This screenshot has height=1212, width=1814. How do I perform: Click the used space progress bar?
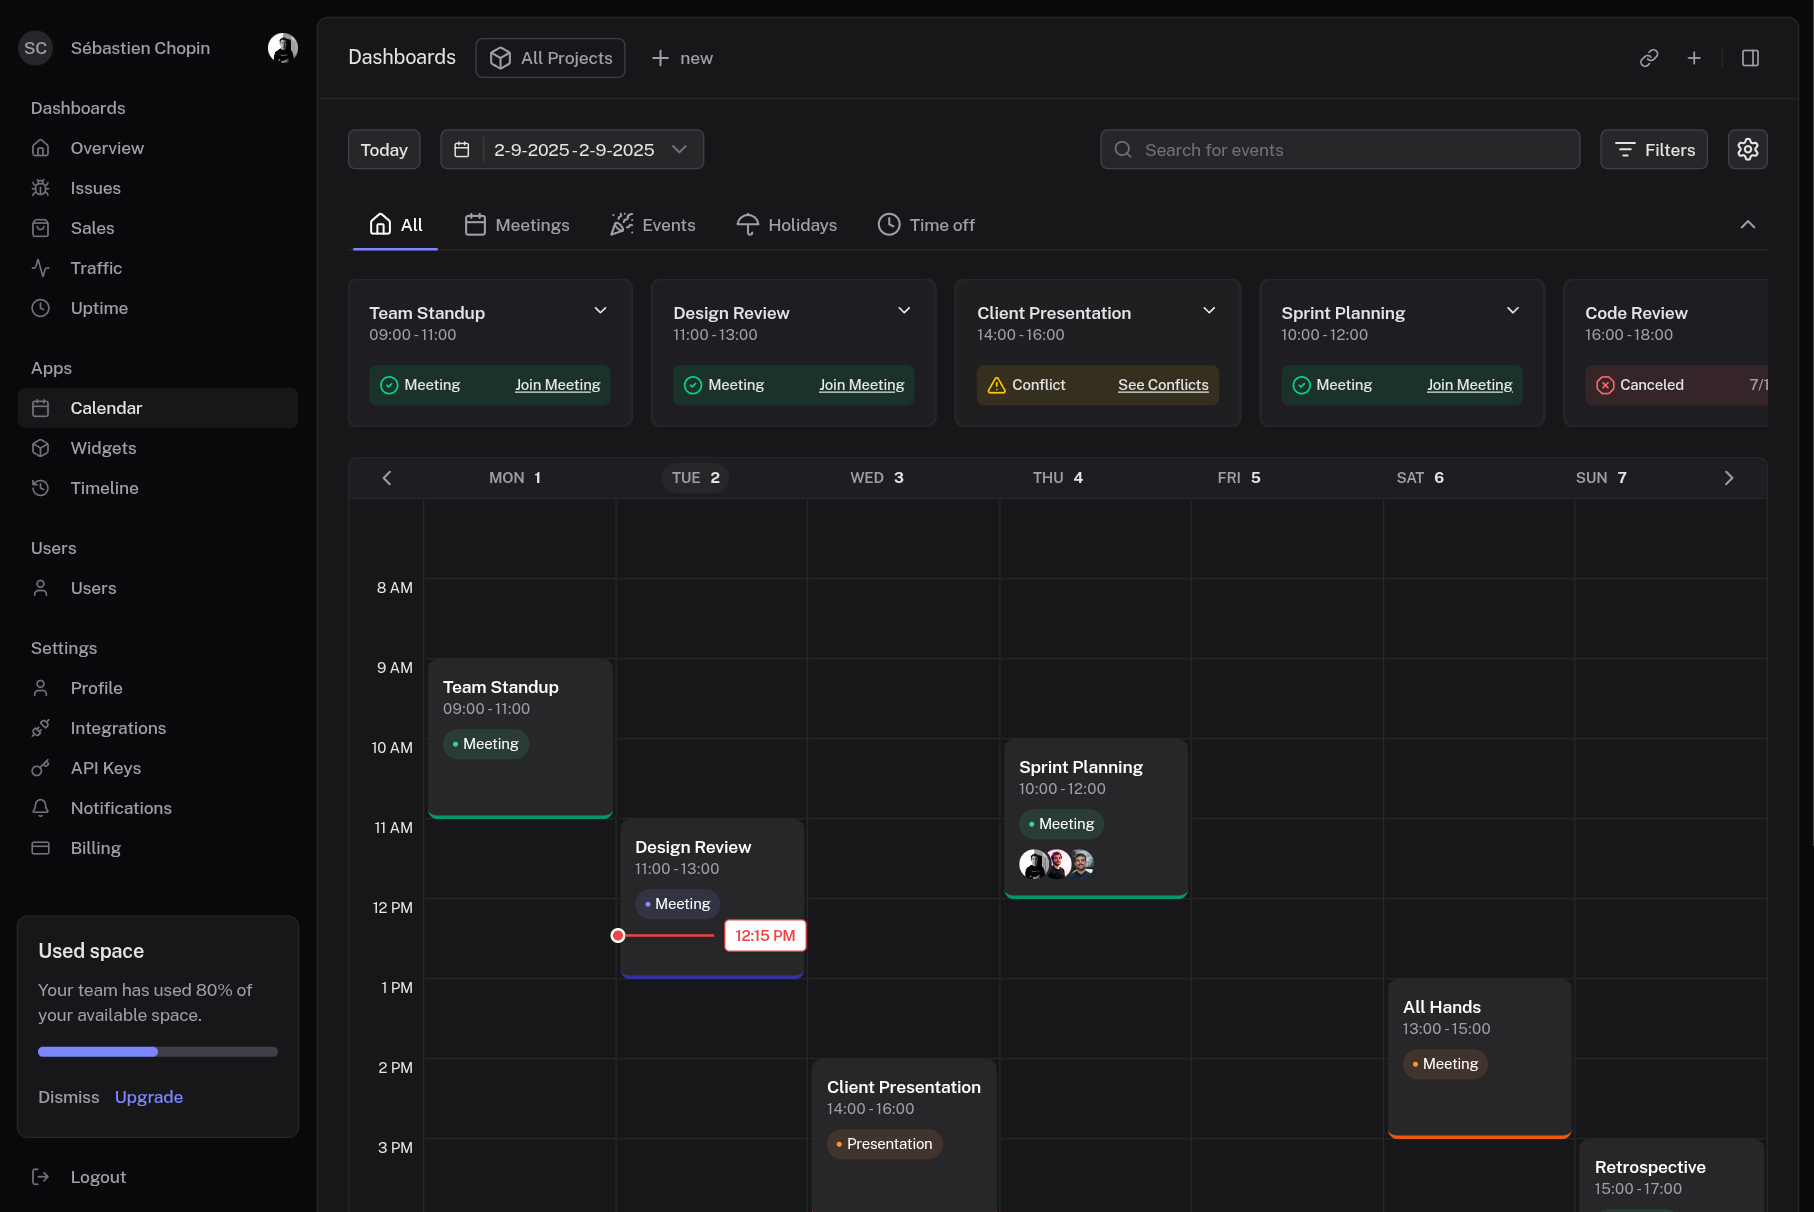[158, 1052]
